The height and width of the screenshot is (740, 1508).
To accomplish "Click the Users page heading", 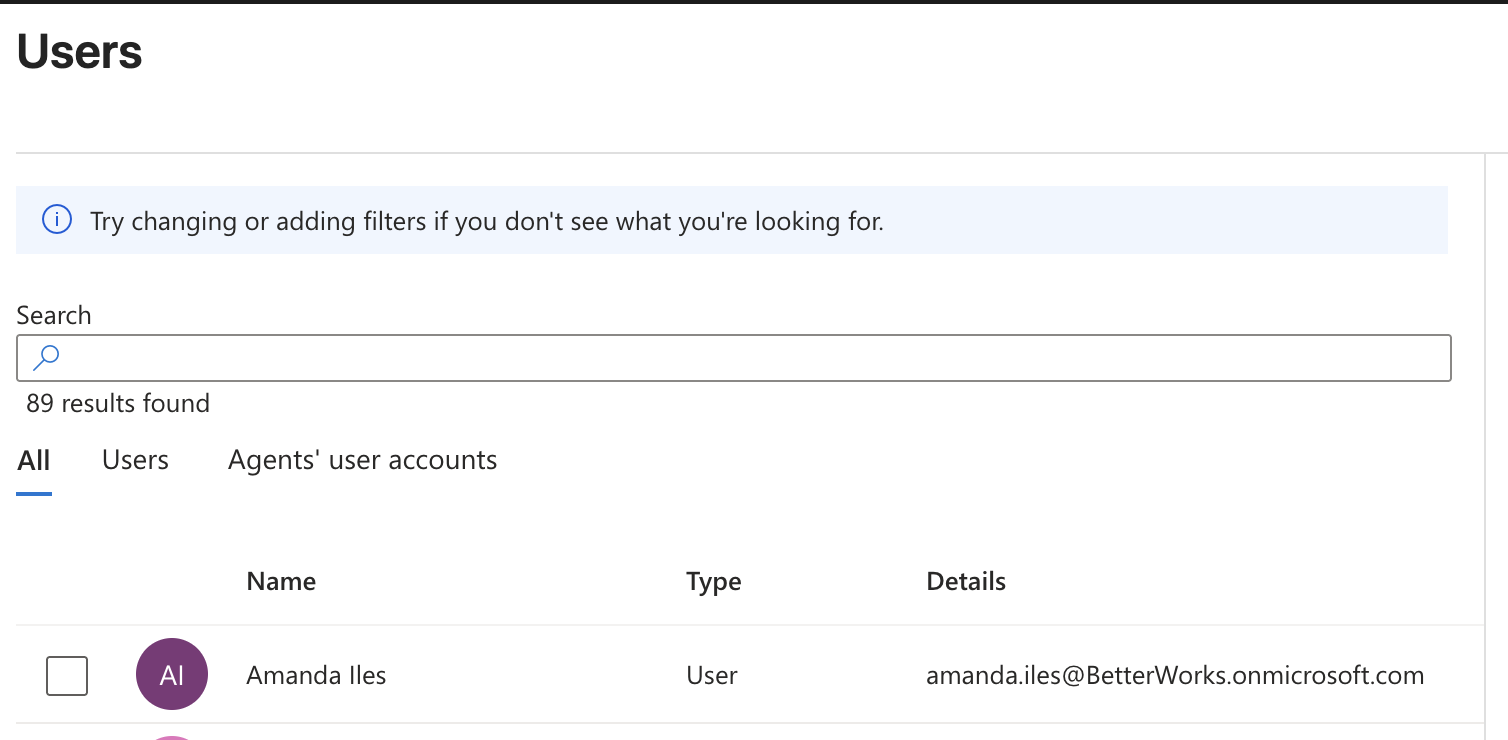I will point(80,51).
